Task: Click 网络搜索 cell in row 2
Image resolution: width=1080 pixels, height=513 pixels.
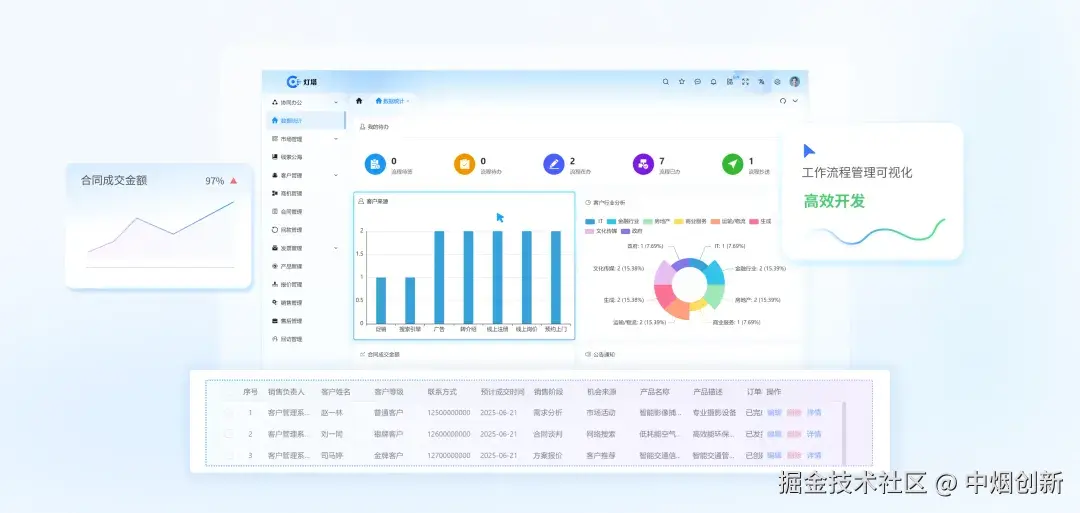Action: pos(601,434)
